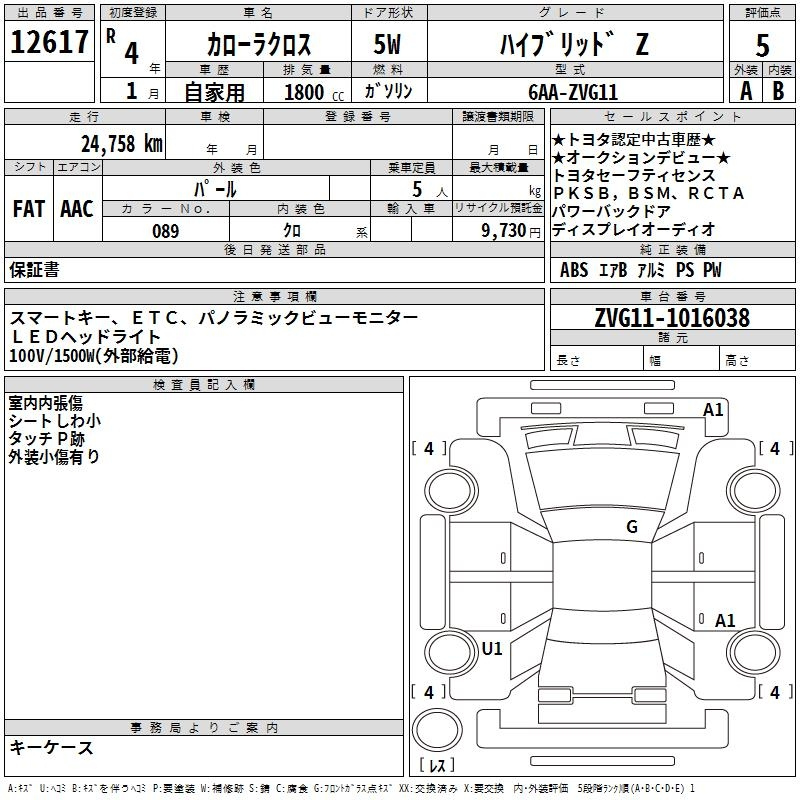Click seating capacity 5 人
The image size is (800, 800).
[x=430, y=189]
